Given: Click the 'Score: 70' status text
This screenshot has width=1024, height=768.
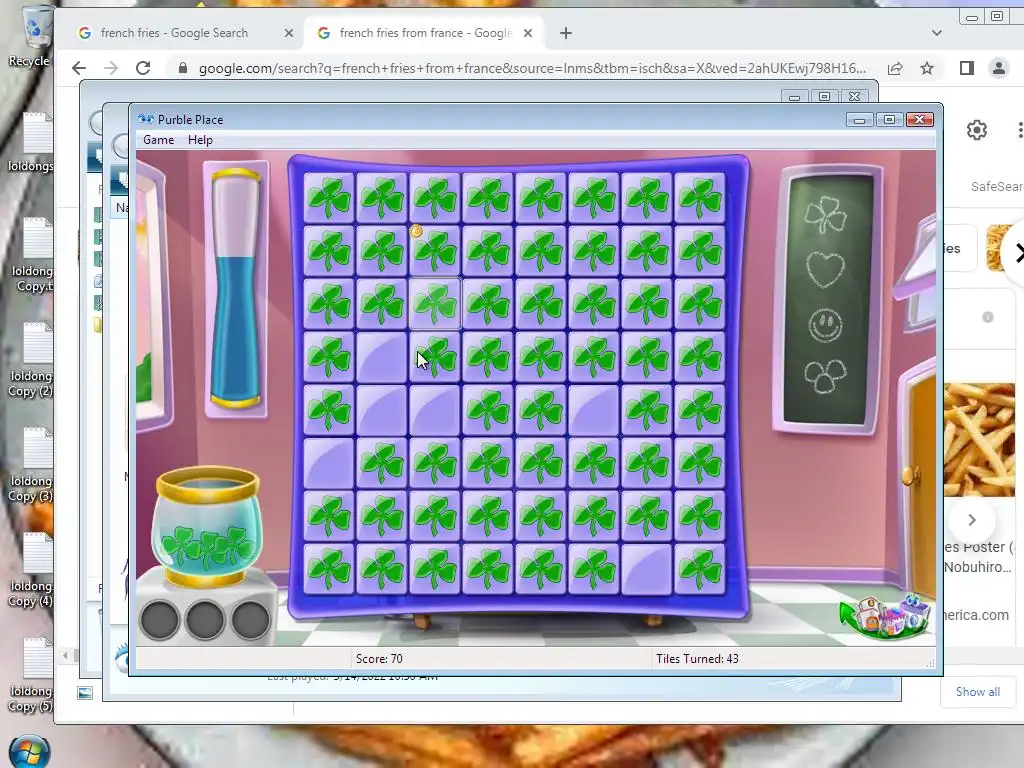Looking at the screenshot, I should tap(379, 659).
